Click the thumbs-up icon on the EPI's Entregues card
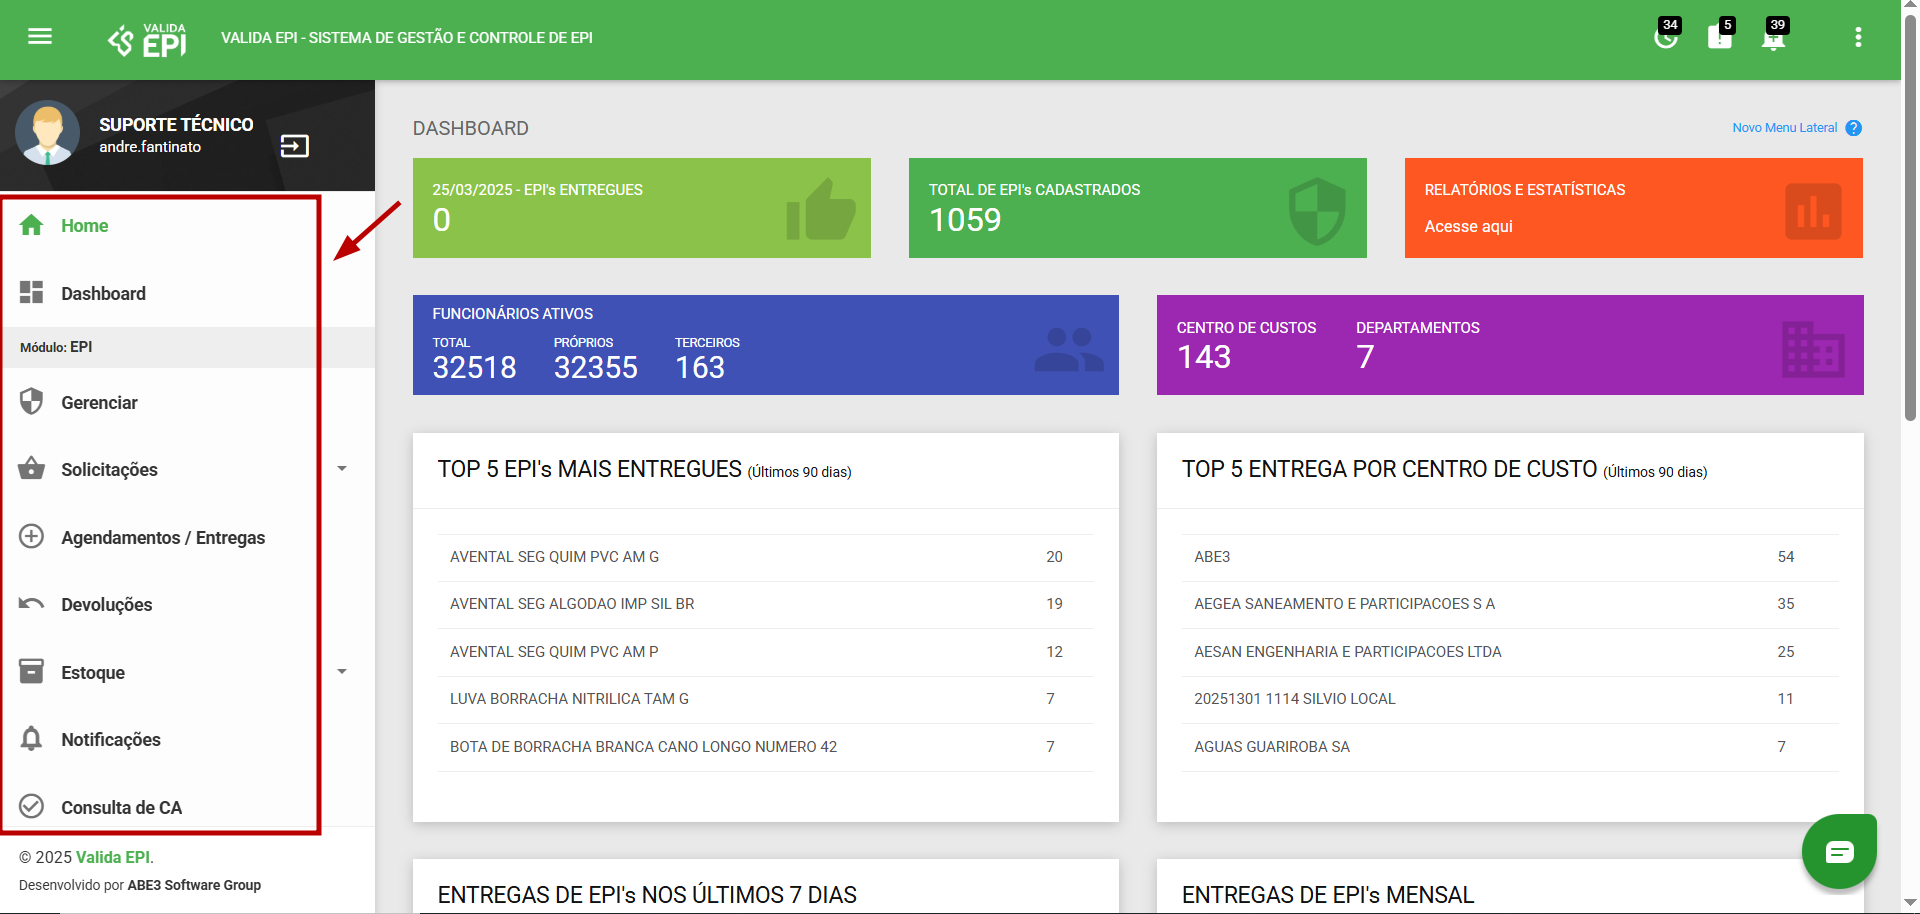Screen dimensions: 1920x914 (x=820, y=209)
